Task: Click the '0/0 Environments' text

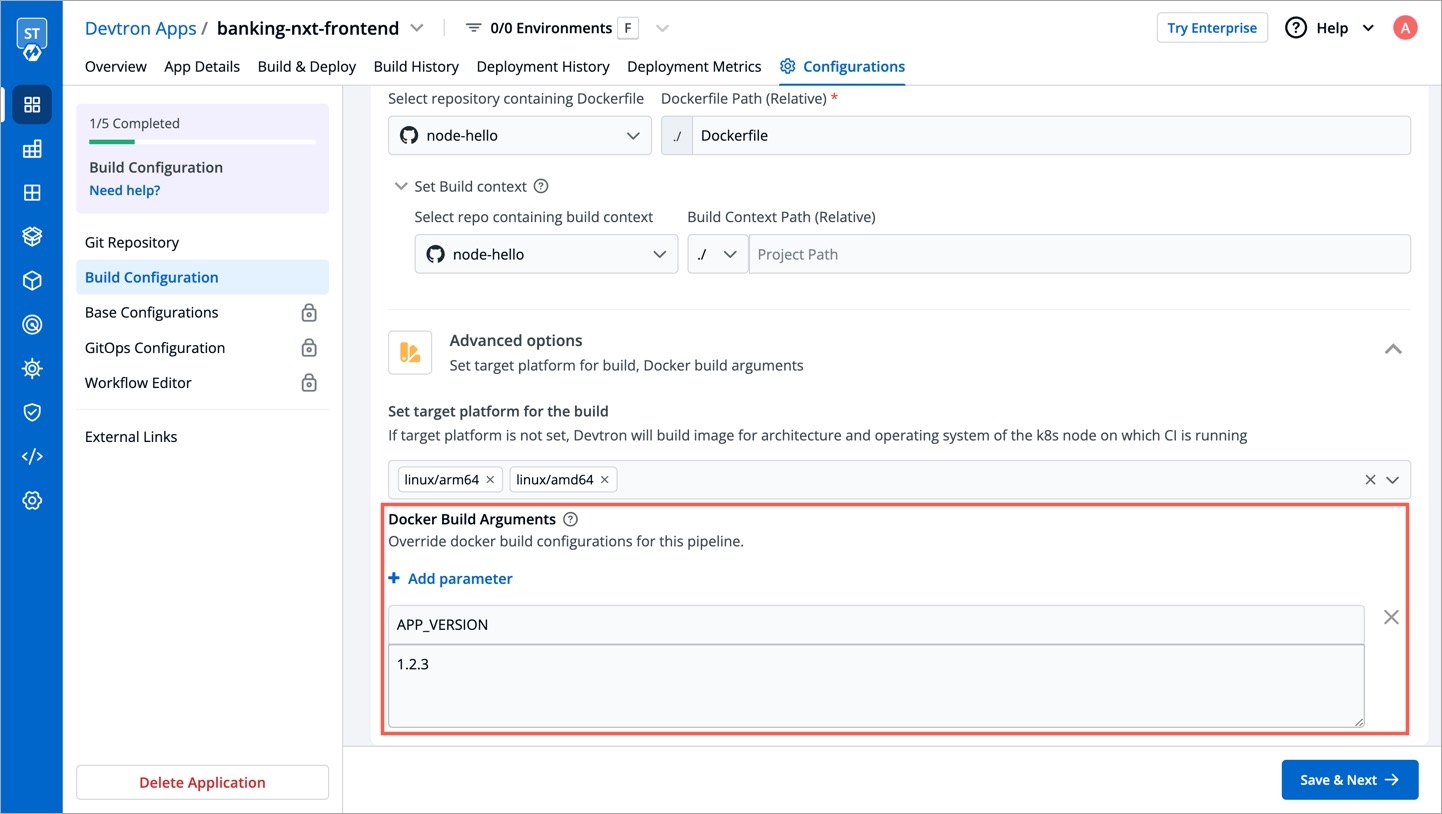Action: [551, 28]
